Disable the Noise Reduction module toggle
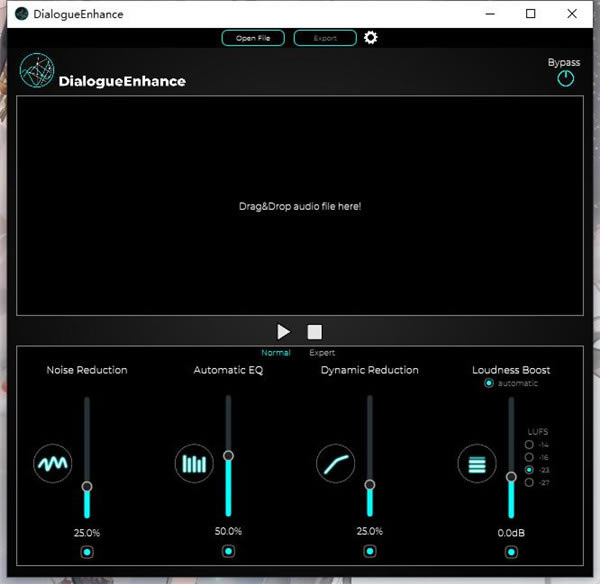This screenshot has width=600, height=584. click(87, 551)
